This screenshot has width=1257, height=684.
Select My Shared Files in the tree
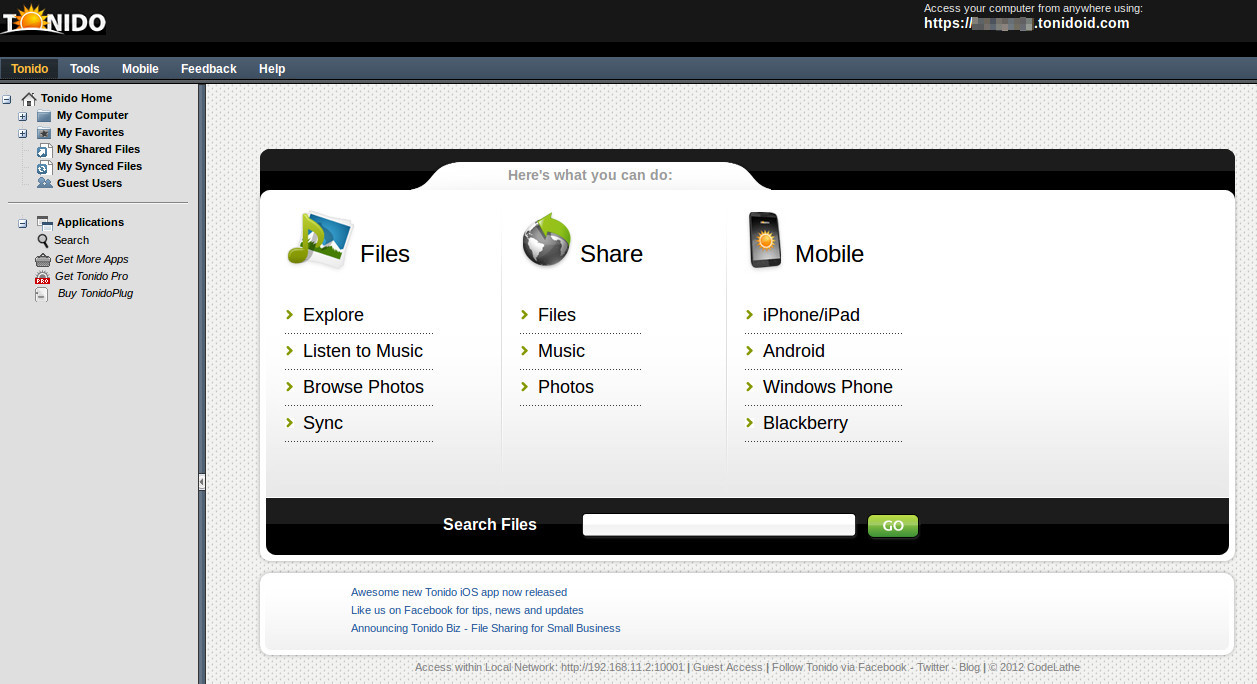(x=98, y=150)
